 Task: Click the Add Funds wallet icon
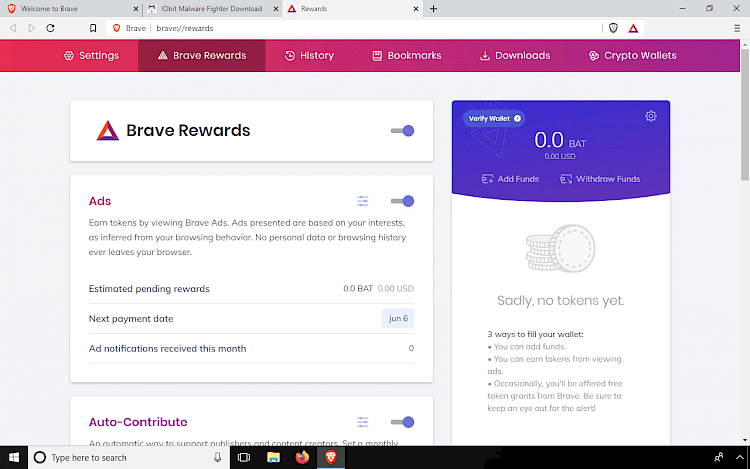pos(487,179)
